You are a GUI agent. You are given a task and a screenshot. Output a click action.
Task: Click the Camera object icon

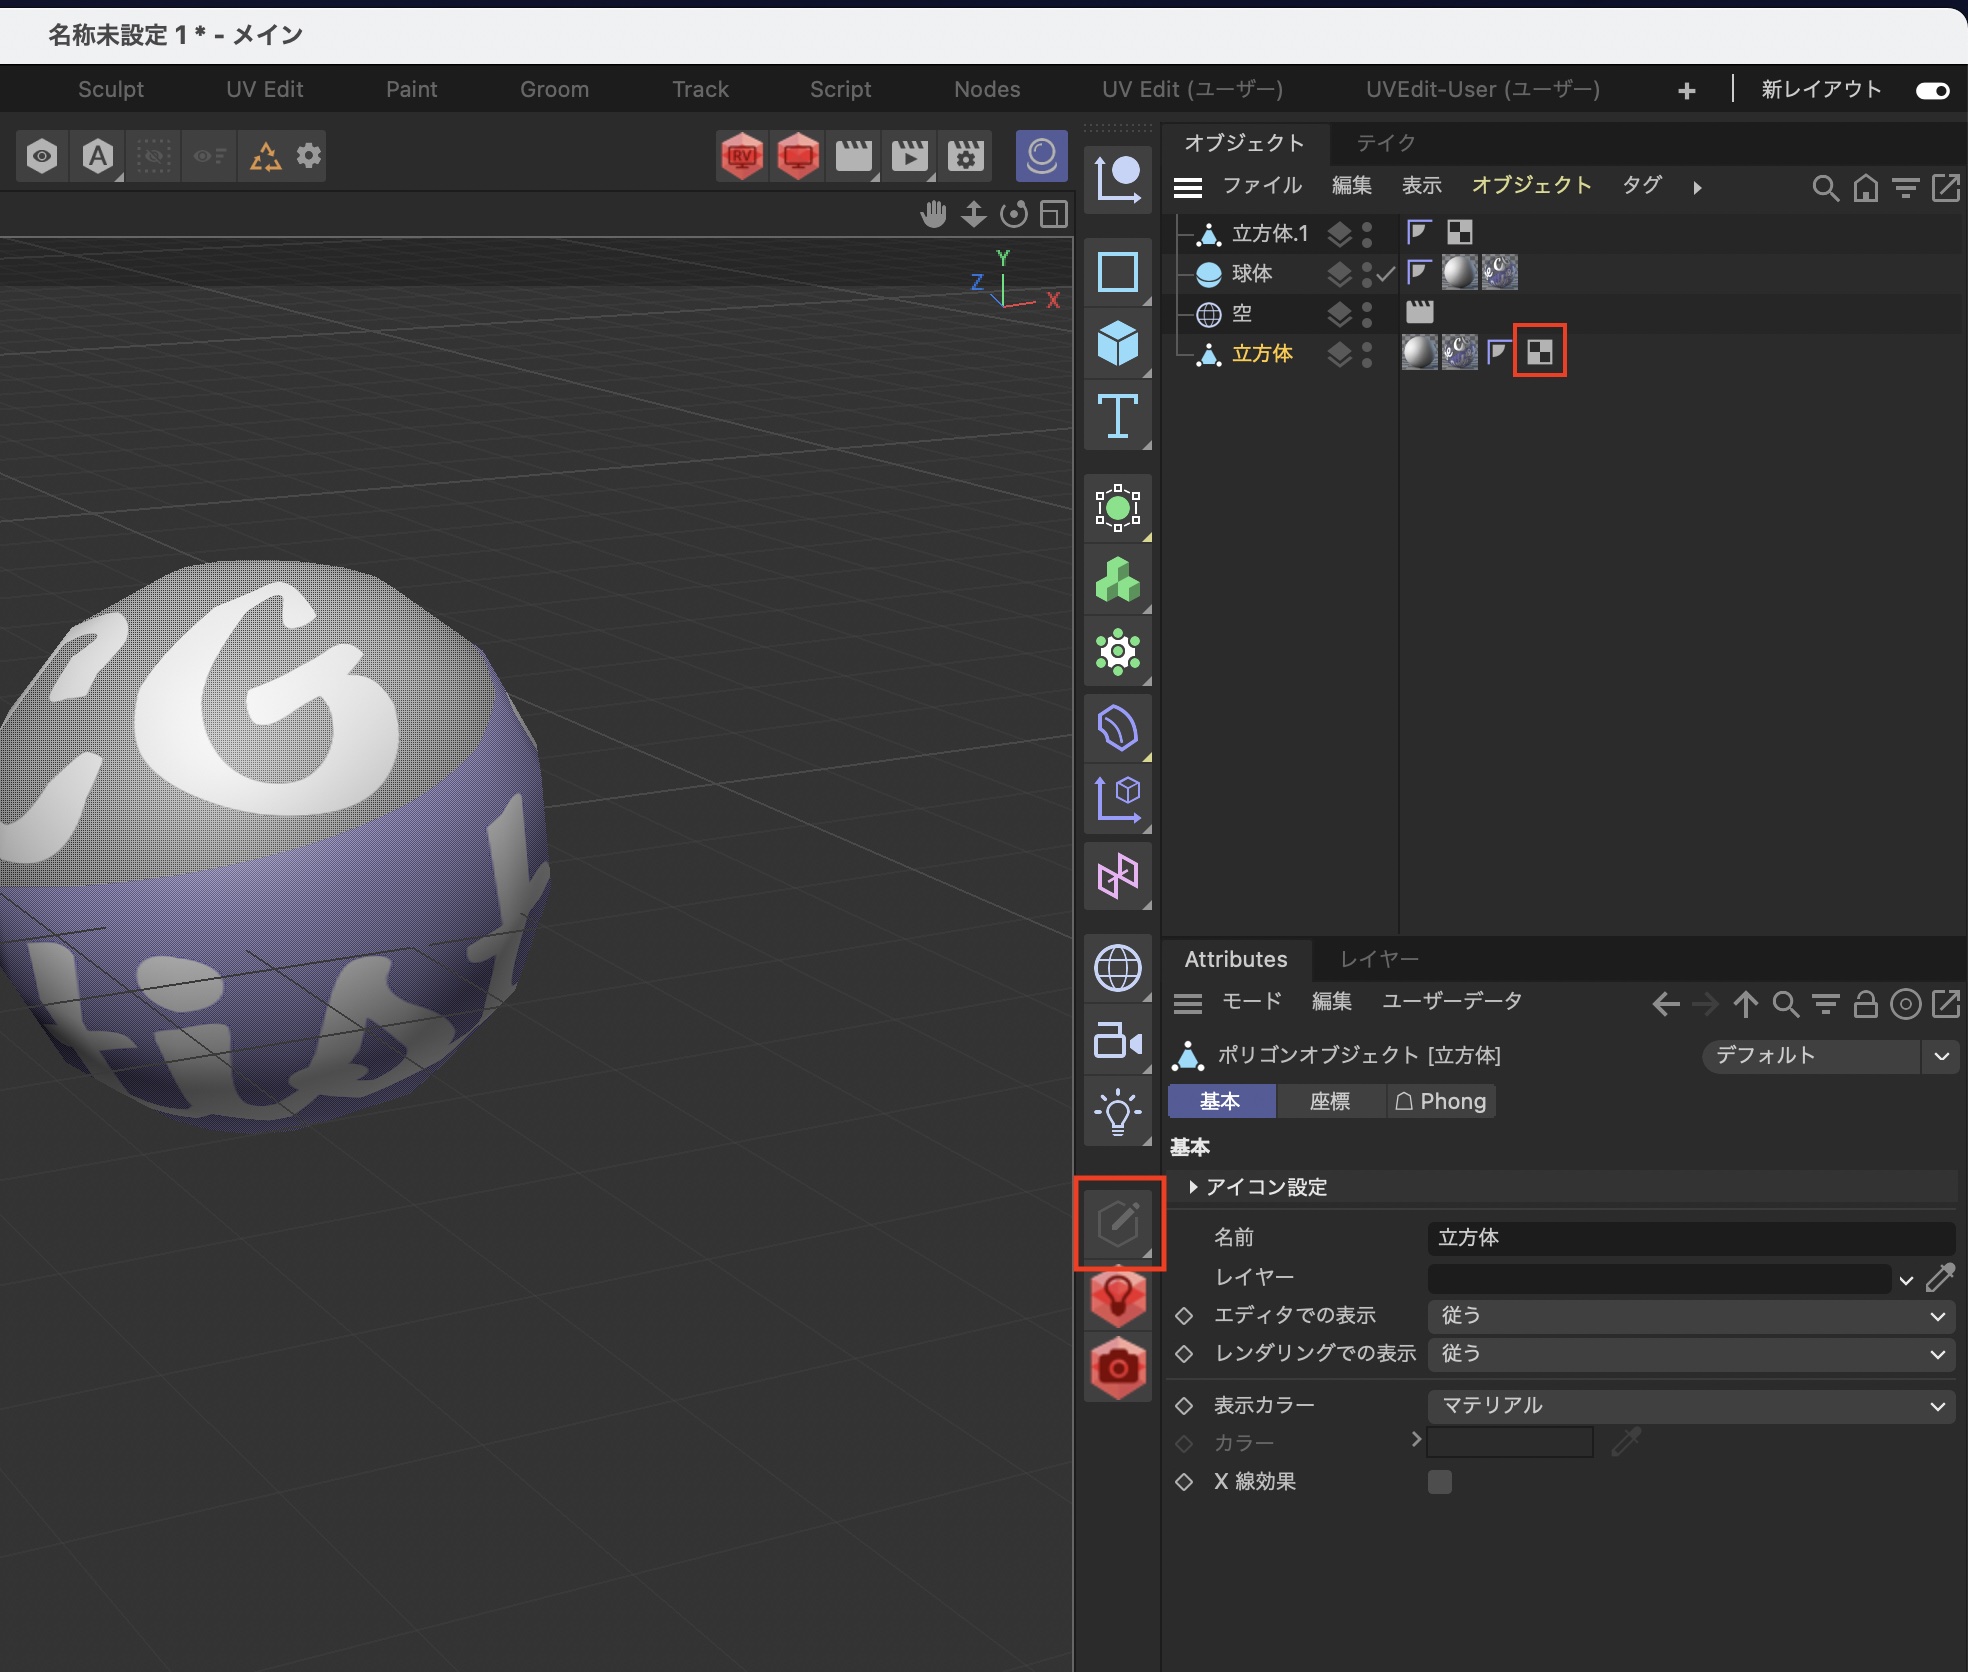1117,1041
